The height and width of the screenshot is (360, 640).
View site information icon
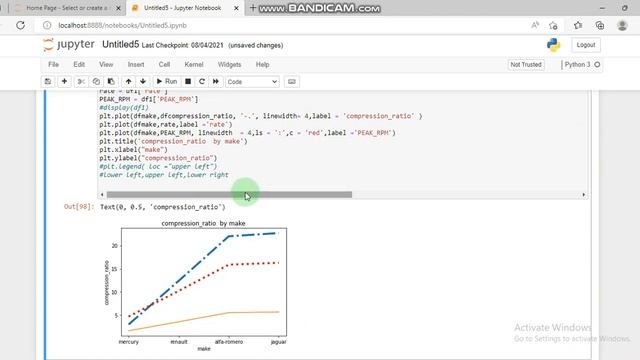coord(47,25)
